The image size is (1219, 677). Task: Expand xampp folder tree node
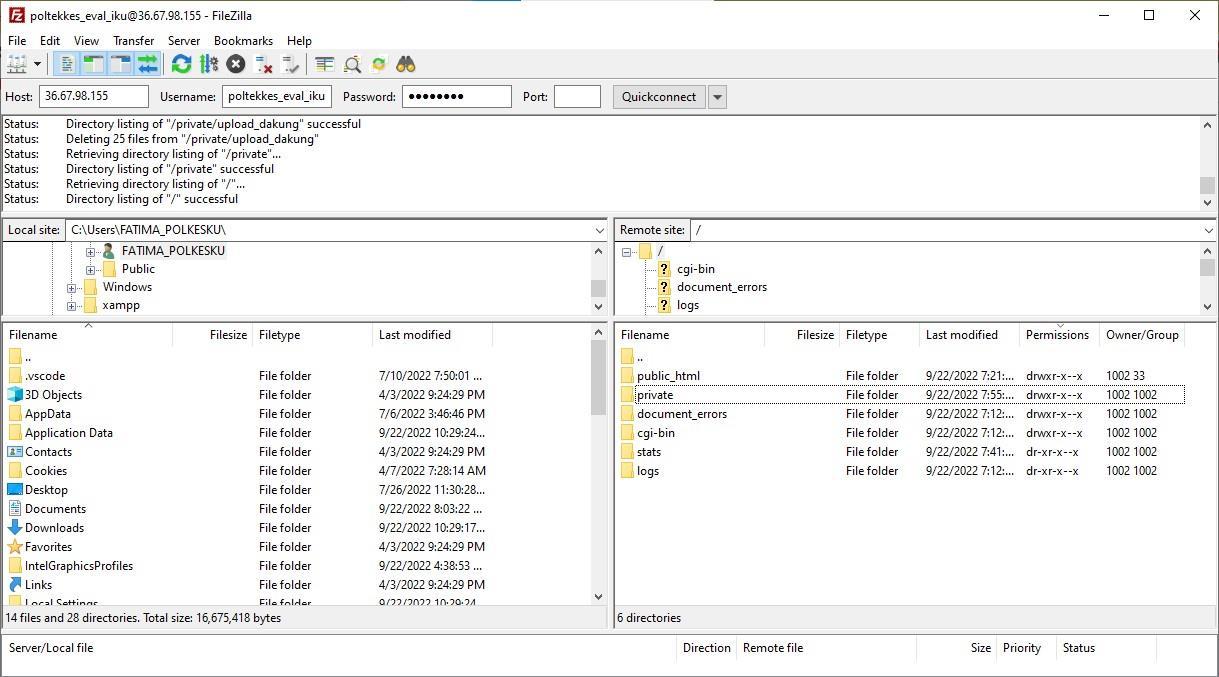click(x=71, y=306)
